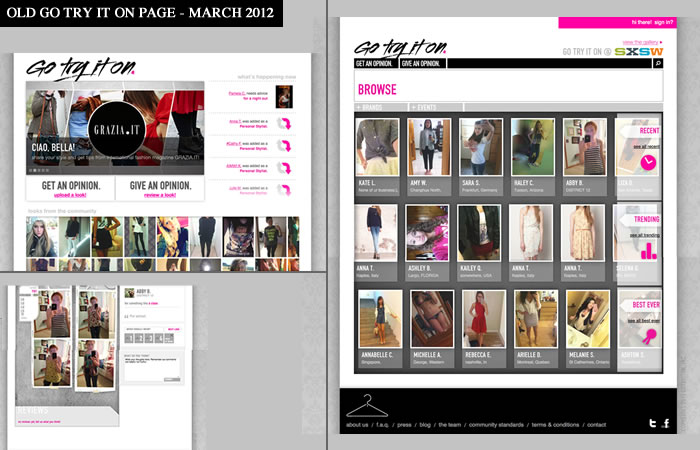Screen dimensions: 700x450
Task: Open the 'blog' footer link
Action: click(x=425, y=425)
